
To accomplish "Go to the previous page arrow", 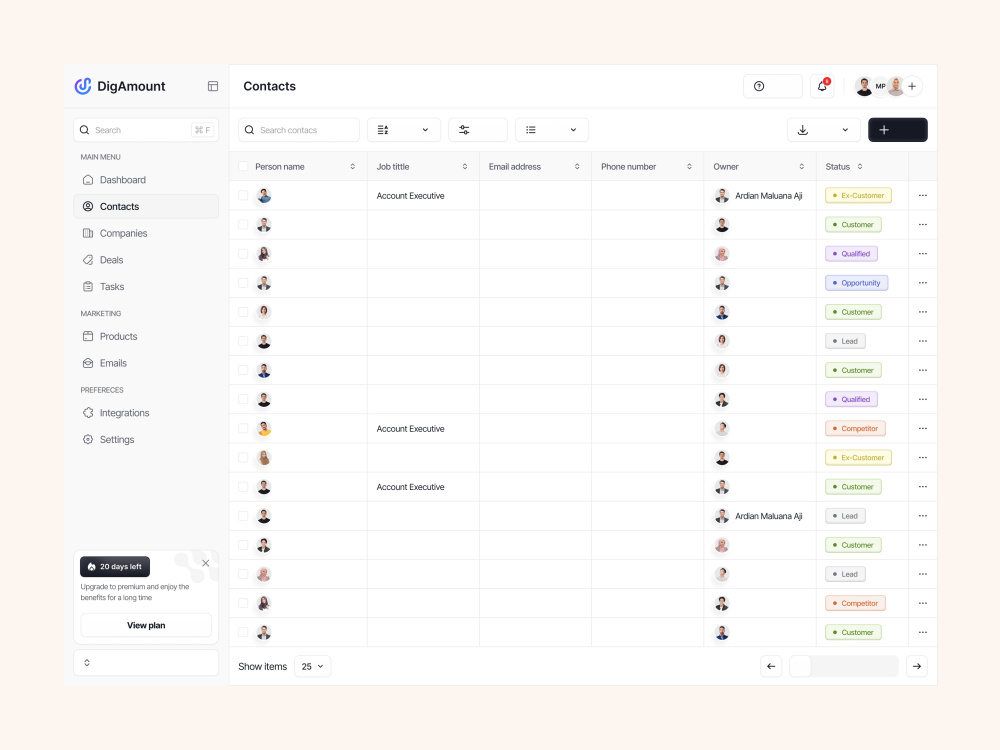I will coord(771,666).
